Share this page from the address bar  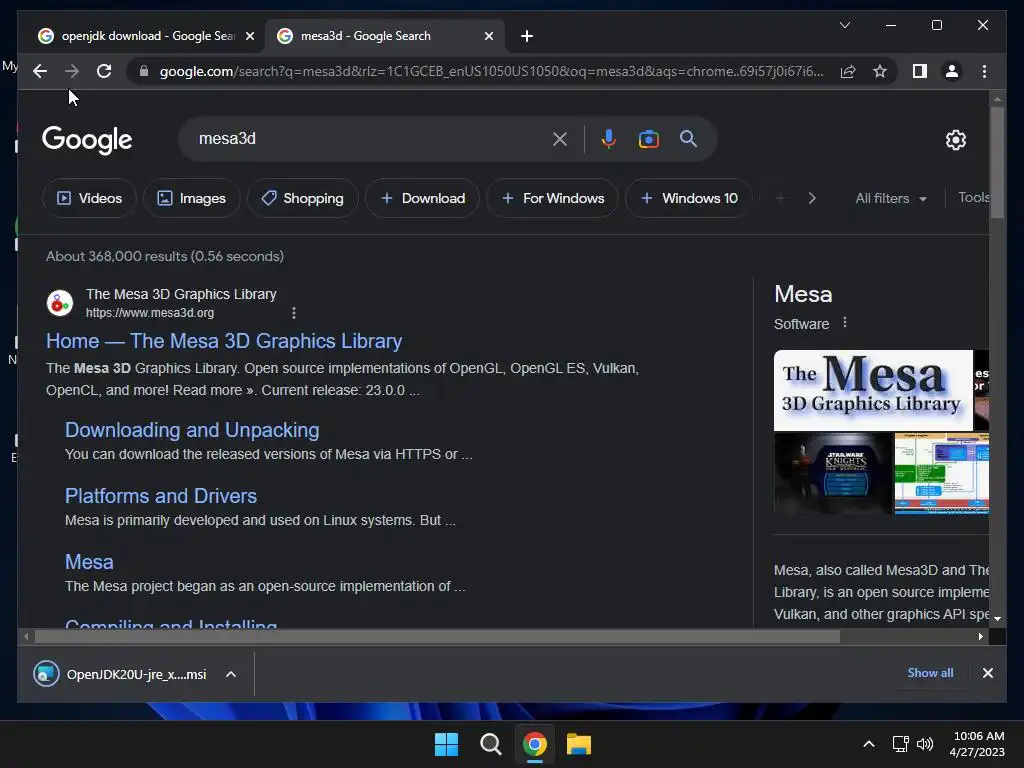[x=848, y=71]
